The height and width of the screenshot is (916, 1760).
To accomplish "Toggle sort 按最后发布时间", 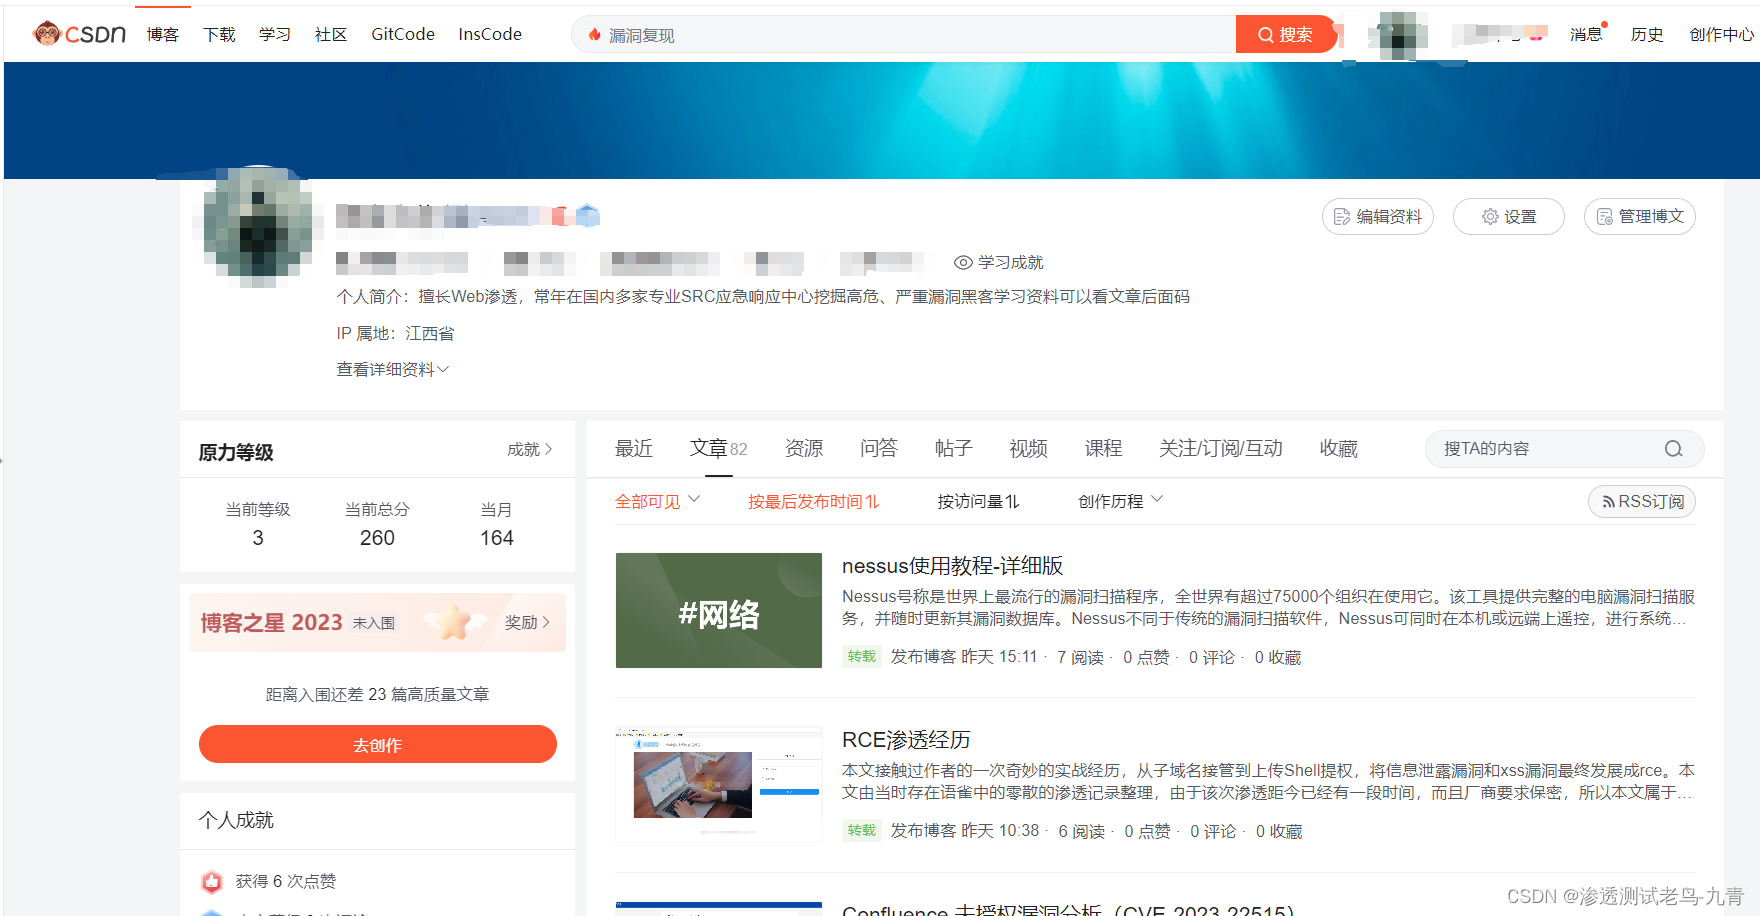I will pos(813,501).
